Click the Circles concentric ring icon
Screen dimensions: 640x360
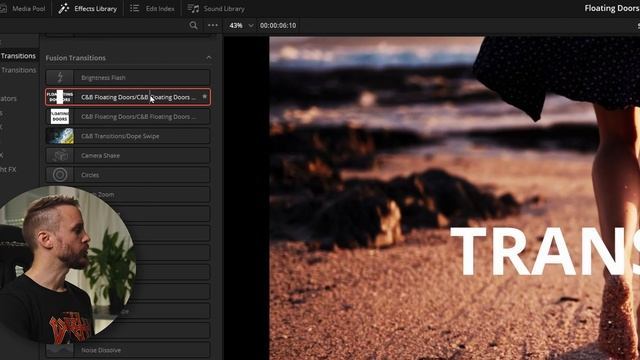[x=60, y=175]
